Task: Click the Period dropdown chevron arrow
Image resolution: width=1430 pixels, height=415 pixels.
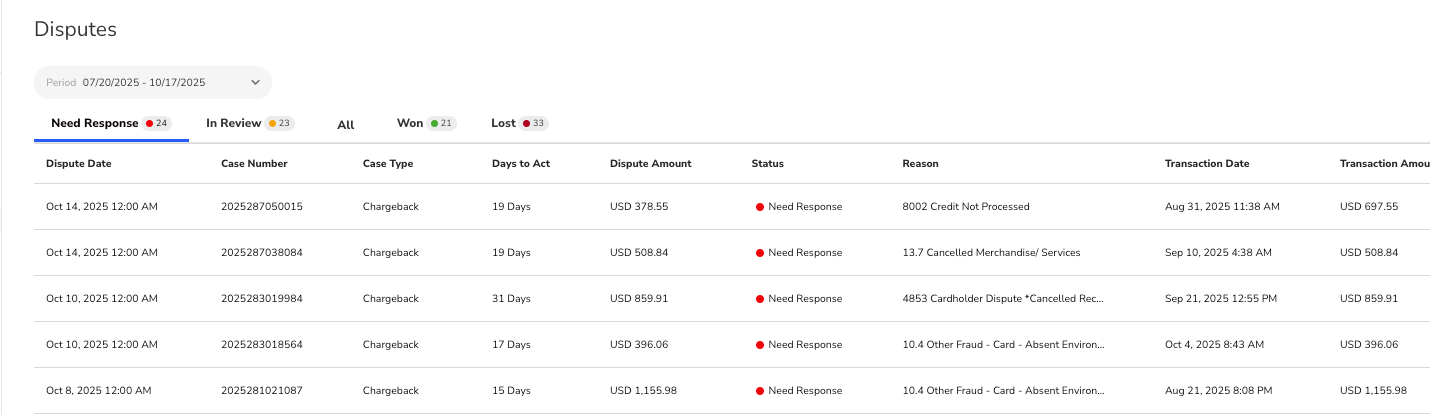Action: click(255, 82)
